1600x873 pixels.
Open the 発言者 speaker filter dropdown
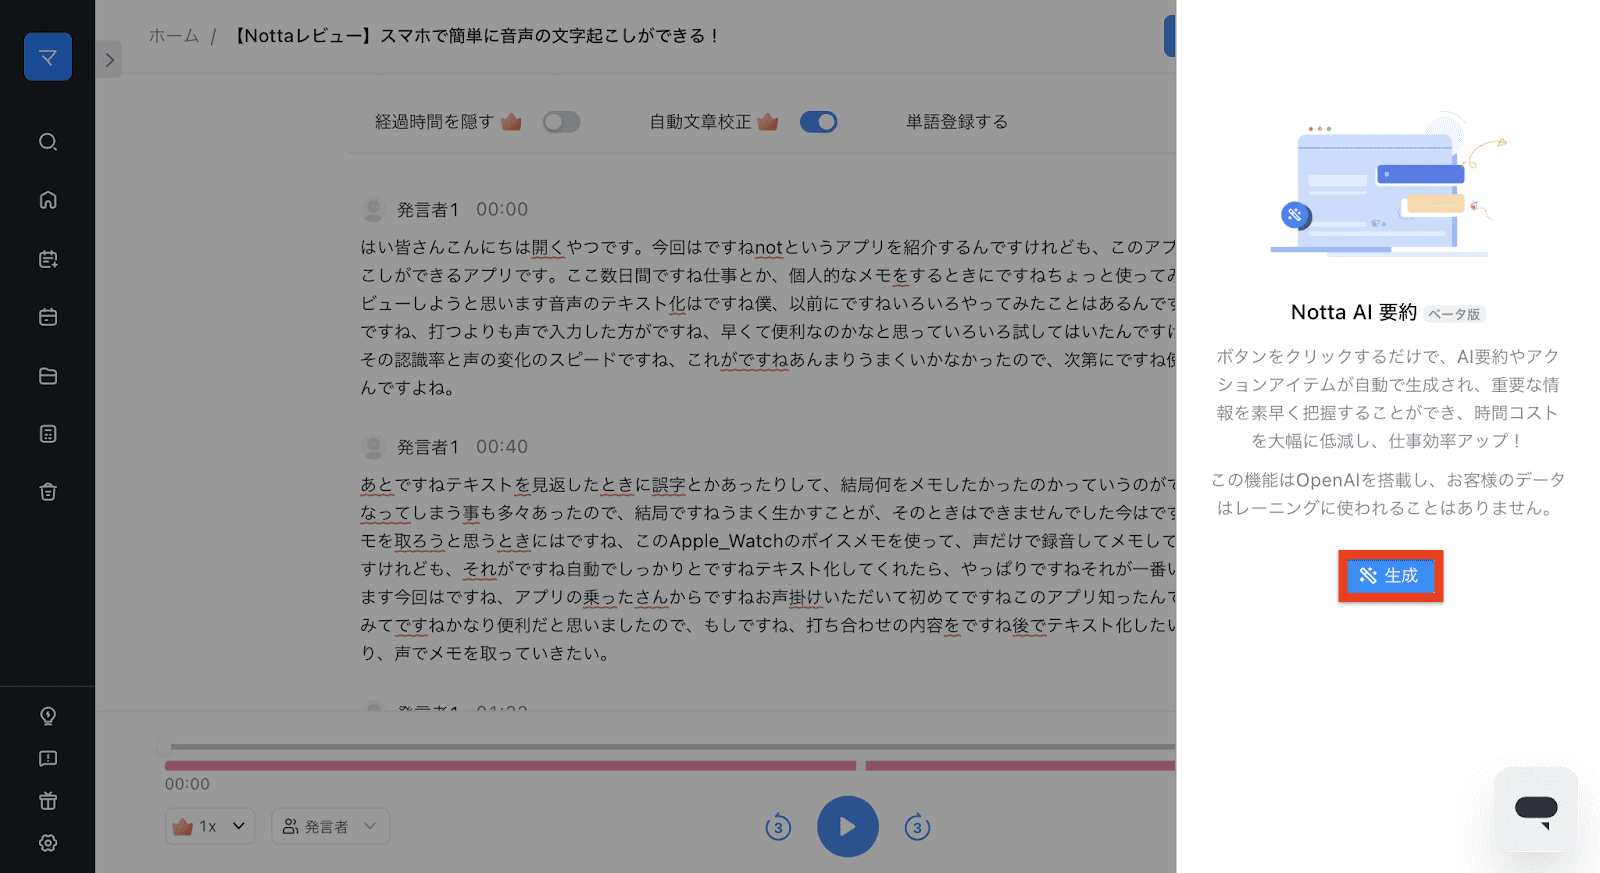click(x=330, y=826)
